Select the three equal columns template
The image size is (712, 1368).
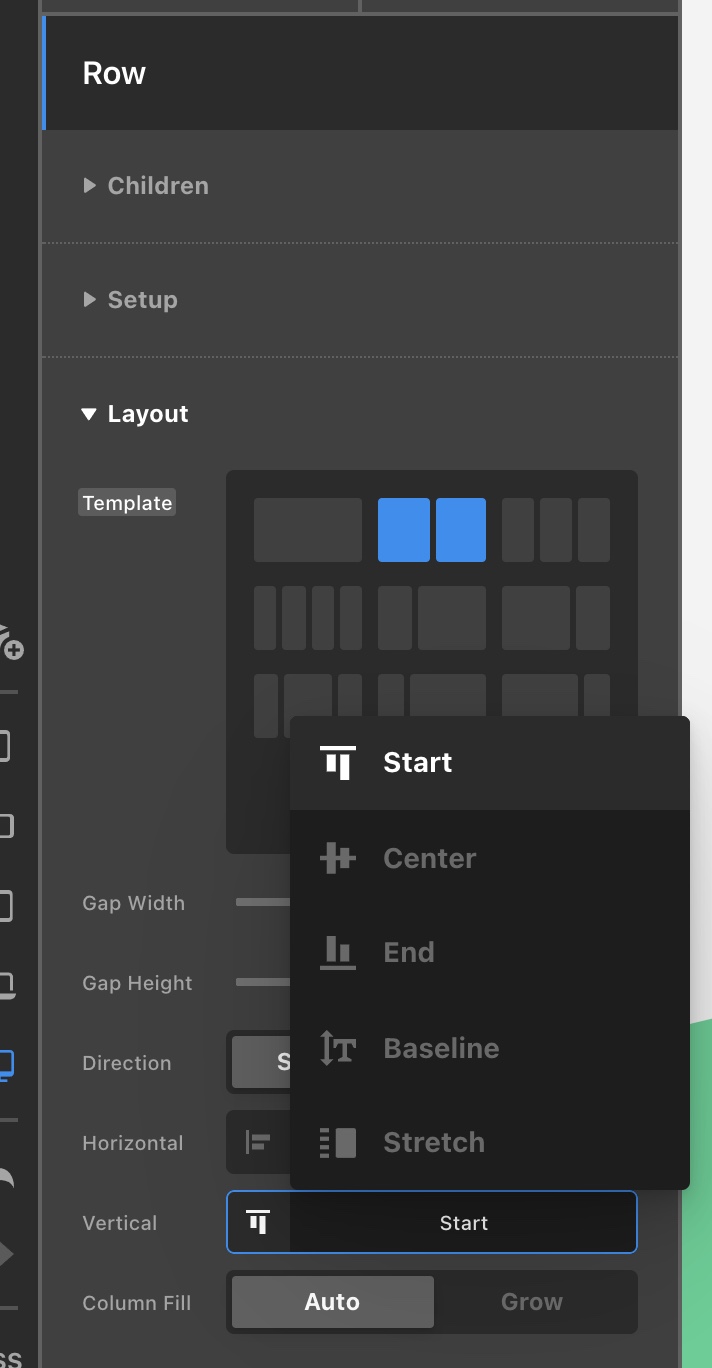click(x=556, y=530)
